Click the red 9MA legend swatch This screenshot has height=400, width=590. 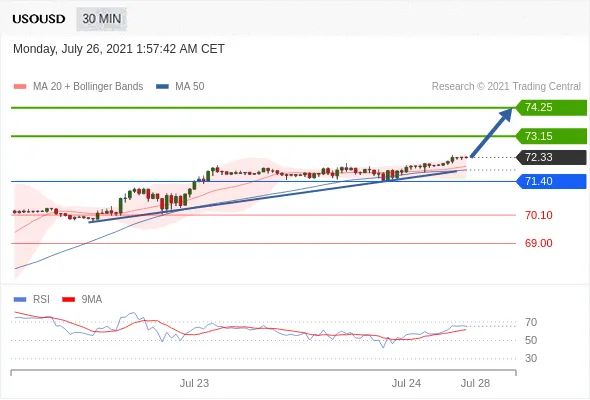68,300
